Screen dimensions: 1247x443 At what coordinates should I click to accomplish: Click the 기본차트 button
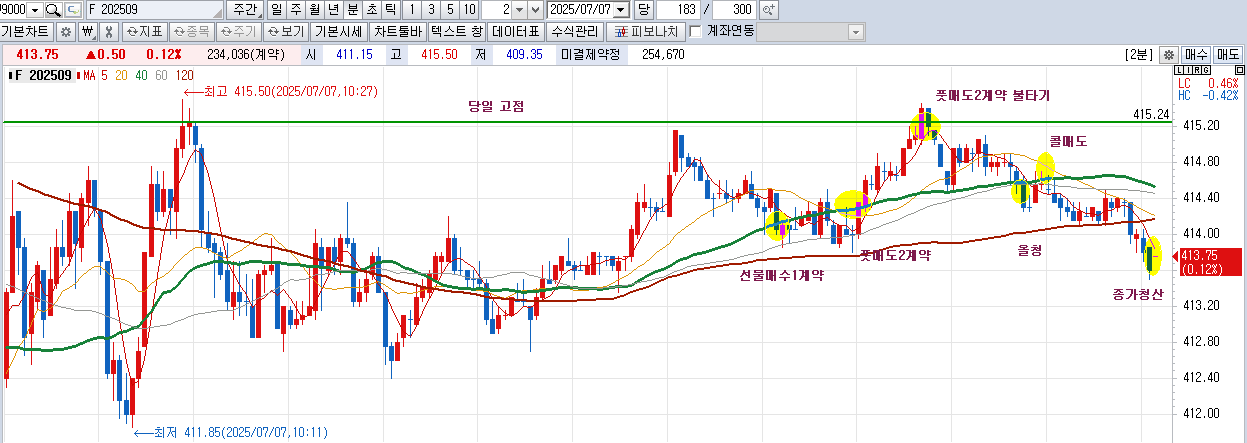coord(28,31)
